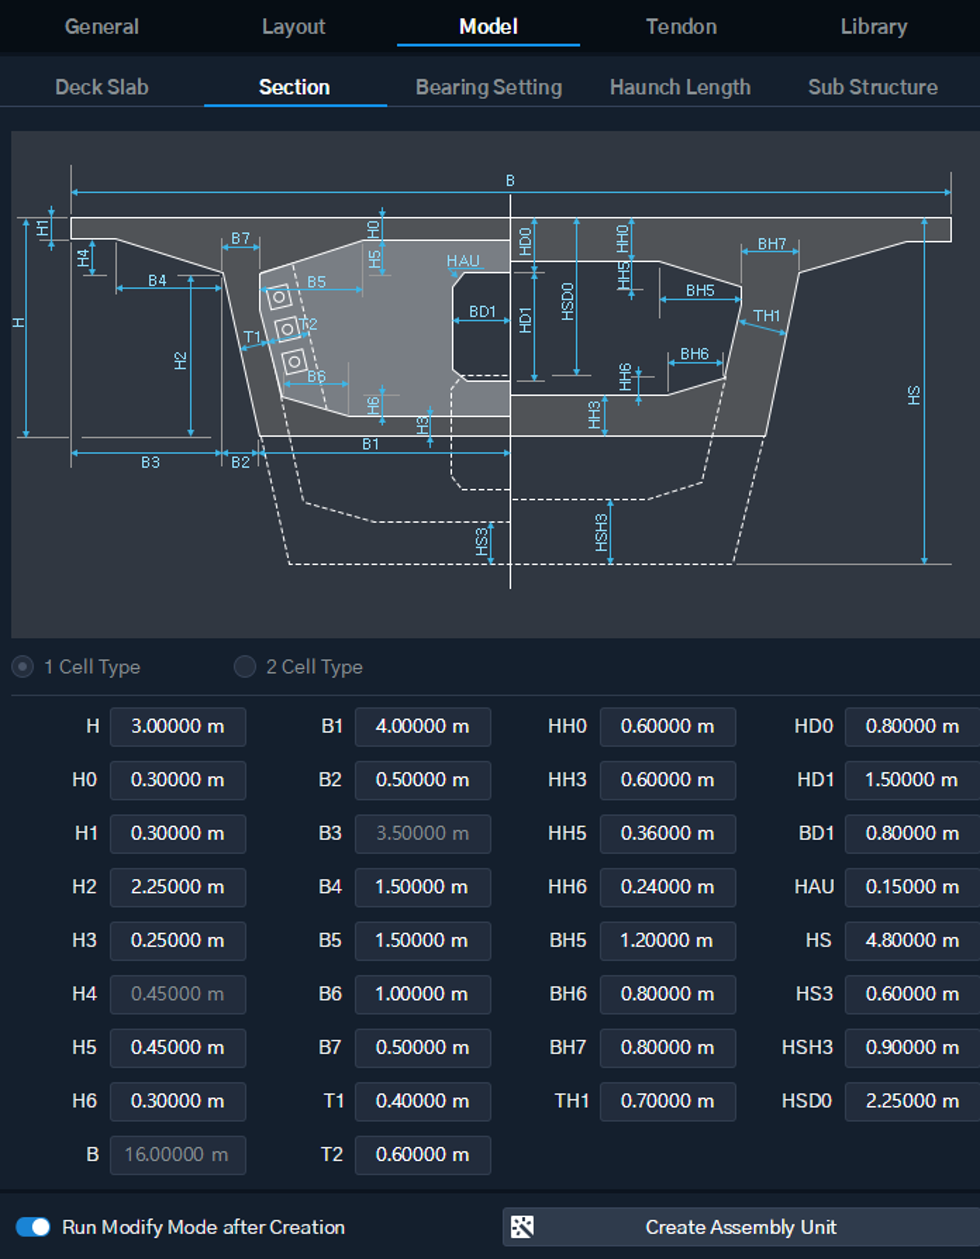Click the B5 input field
980x1259 pixels.
pos(423,940)
